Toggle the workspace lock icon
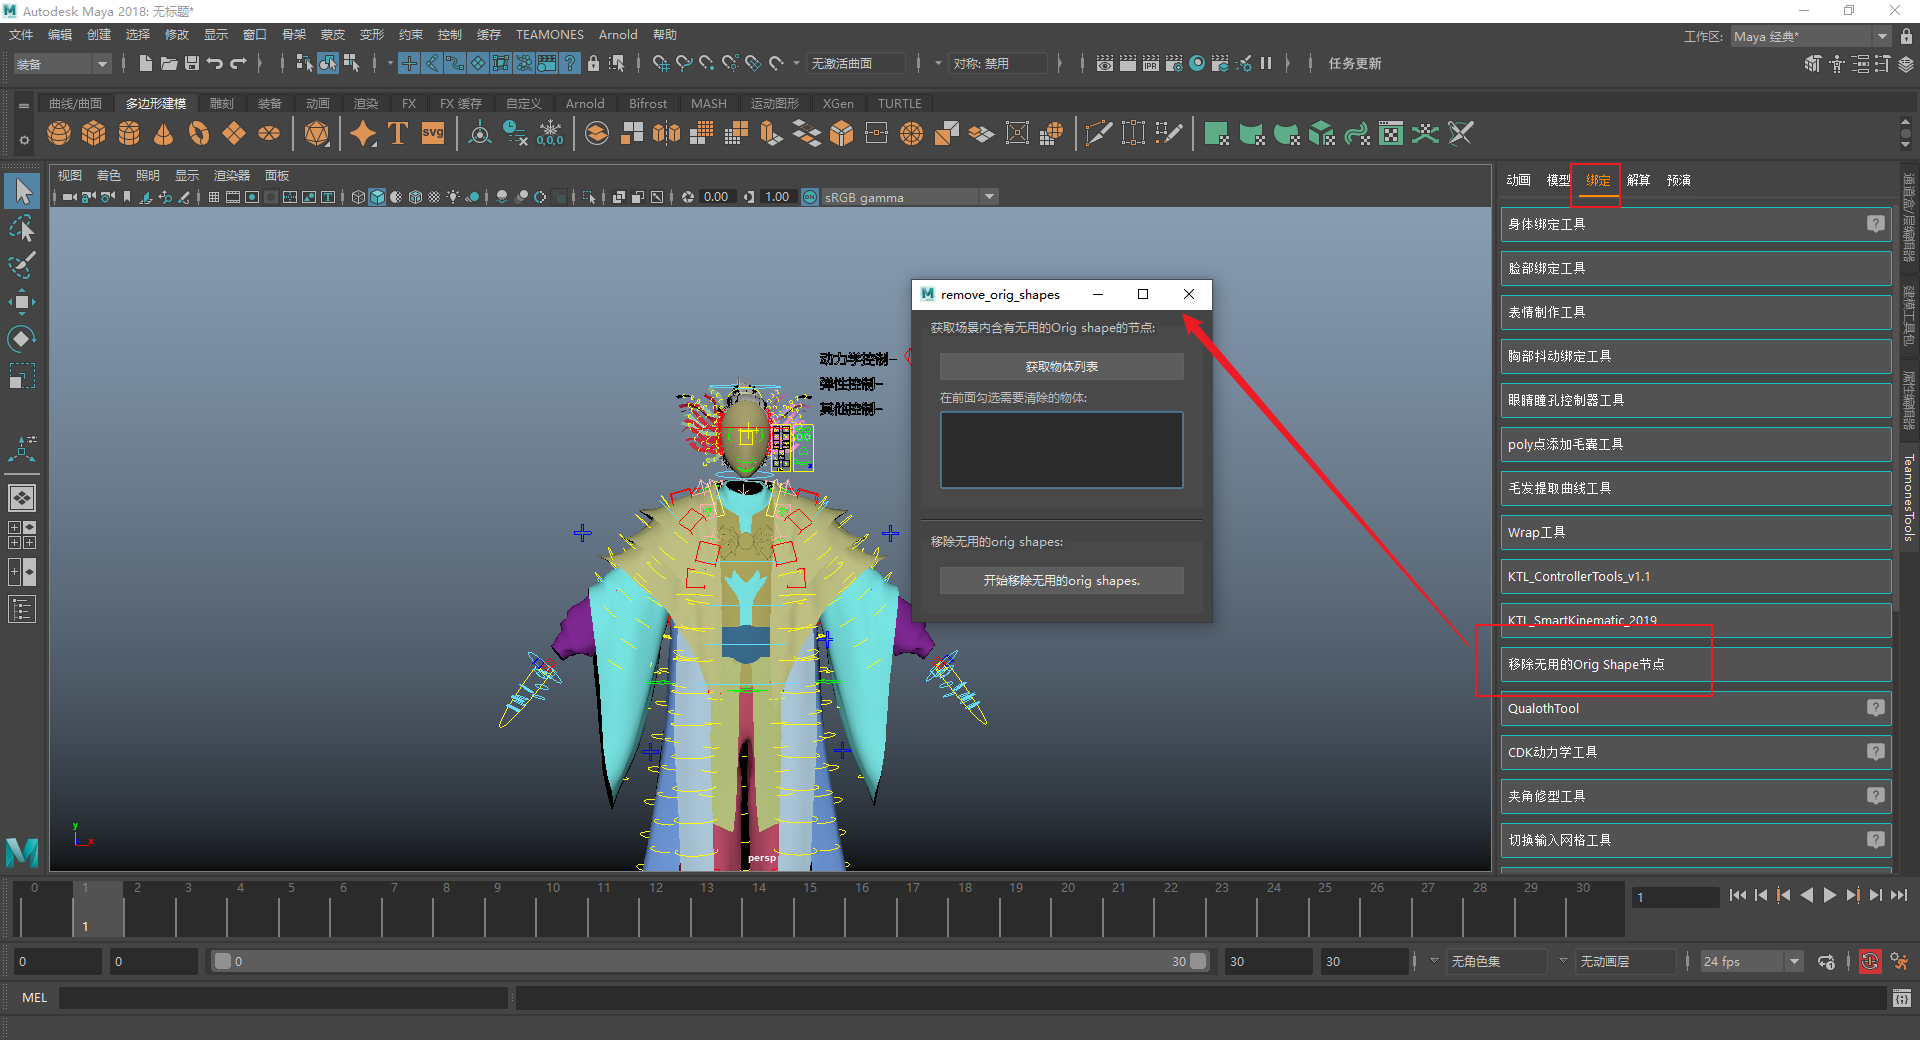Screen dimensions: 1920x1040 coord(1907,36)
